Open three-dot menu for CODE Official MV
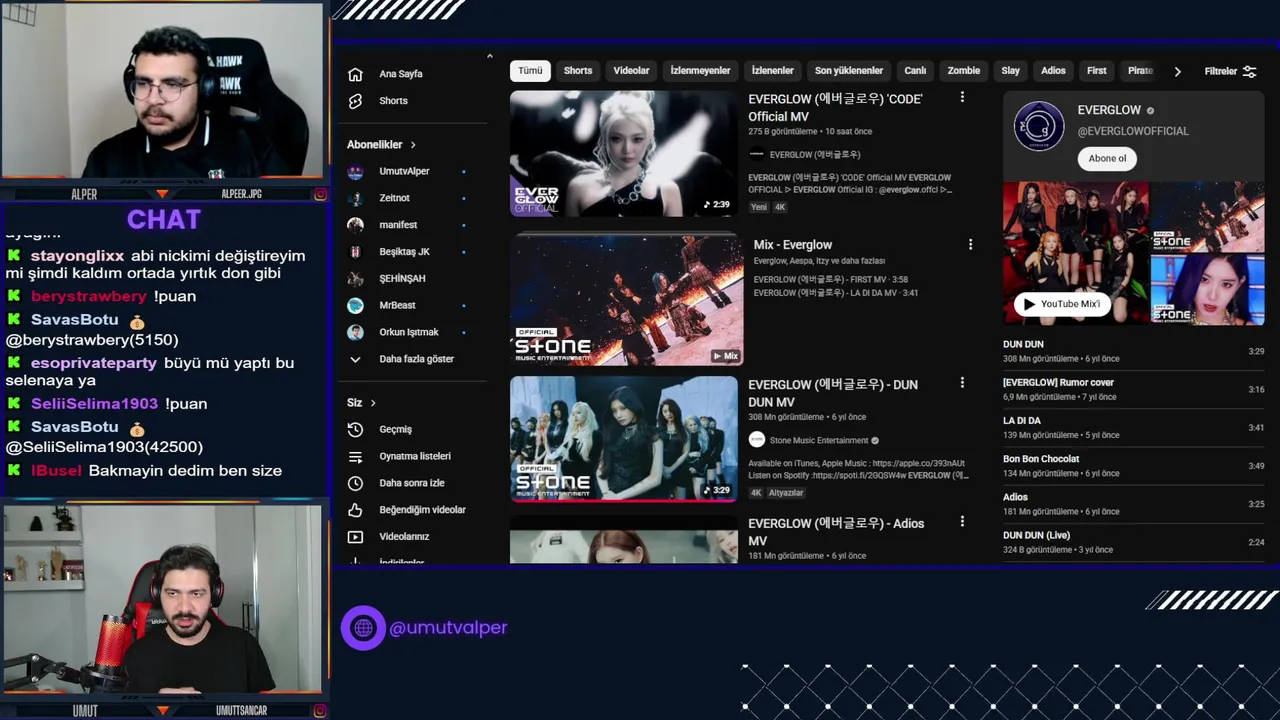 click(x=962, y=97)
